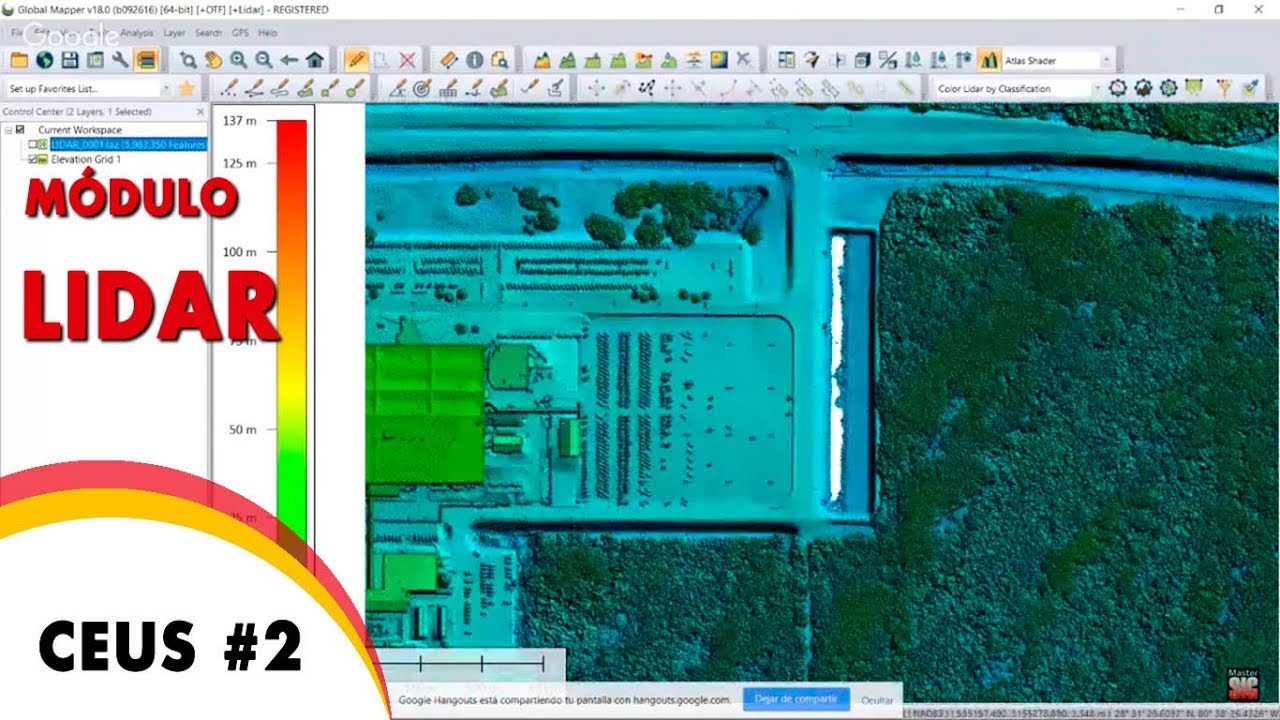The image size is (1280, 720).
Task: Open the Color Lidar by Classification dropdown
Action: tap(1096, 88)
